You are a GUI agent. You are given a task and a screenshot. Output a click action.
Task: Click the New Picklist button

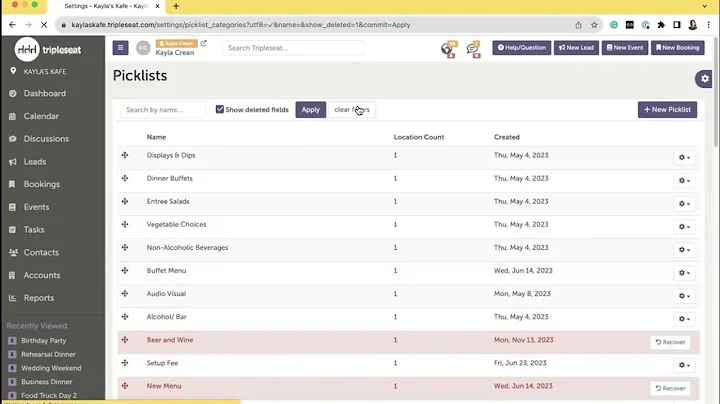point(667,110)
